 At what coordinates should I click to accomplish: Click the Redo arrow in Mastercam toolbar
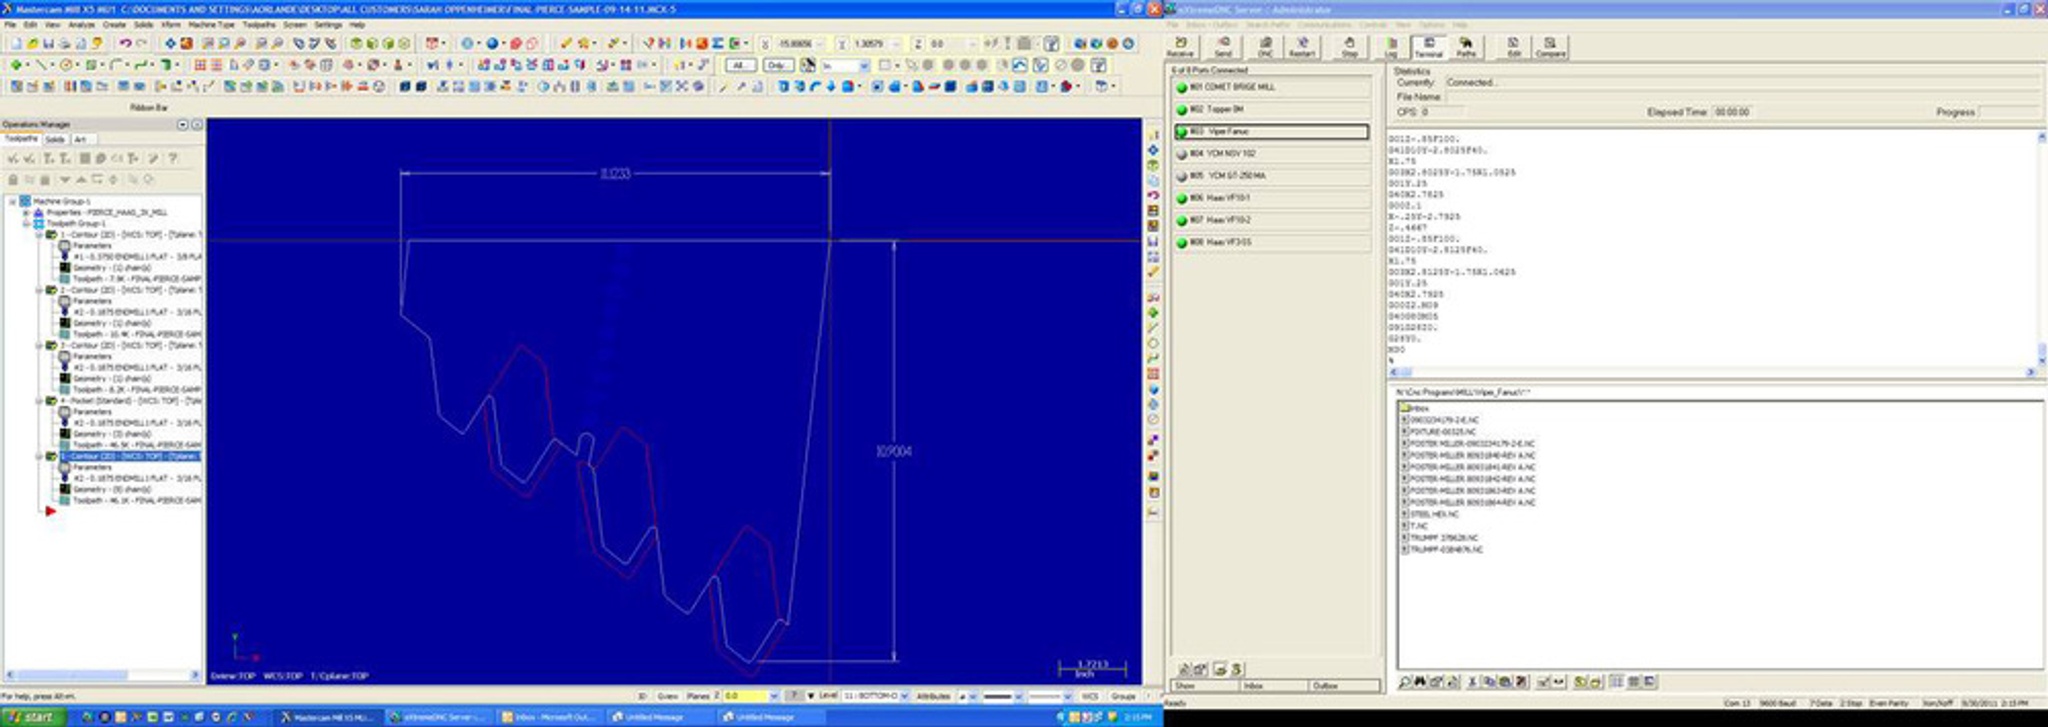coord(141,43)
